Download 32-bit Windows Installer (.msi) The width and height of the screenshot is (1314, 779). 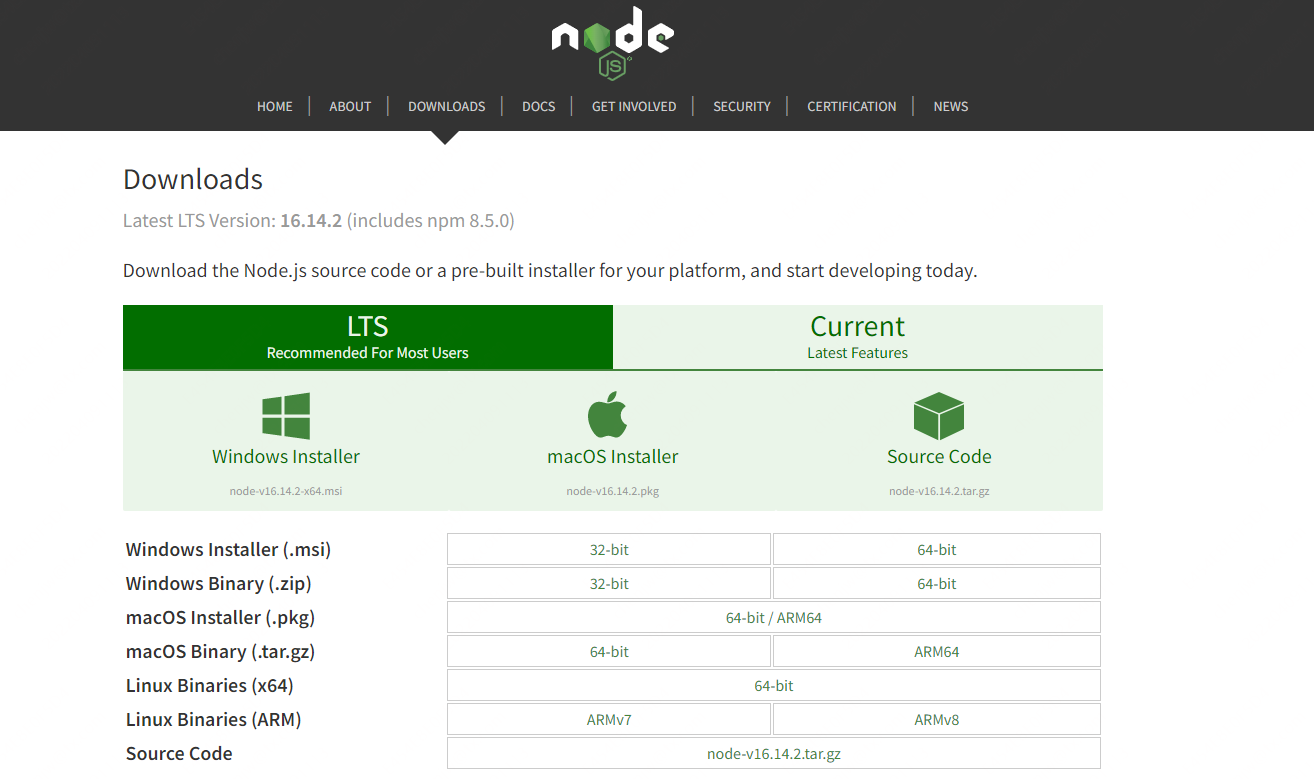tap(609, 550)
